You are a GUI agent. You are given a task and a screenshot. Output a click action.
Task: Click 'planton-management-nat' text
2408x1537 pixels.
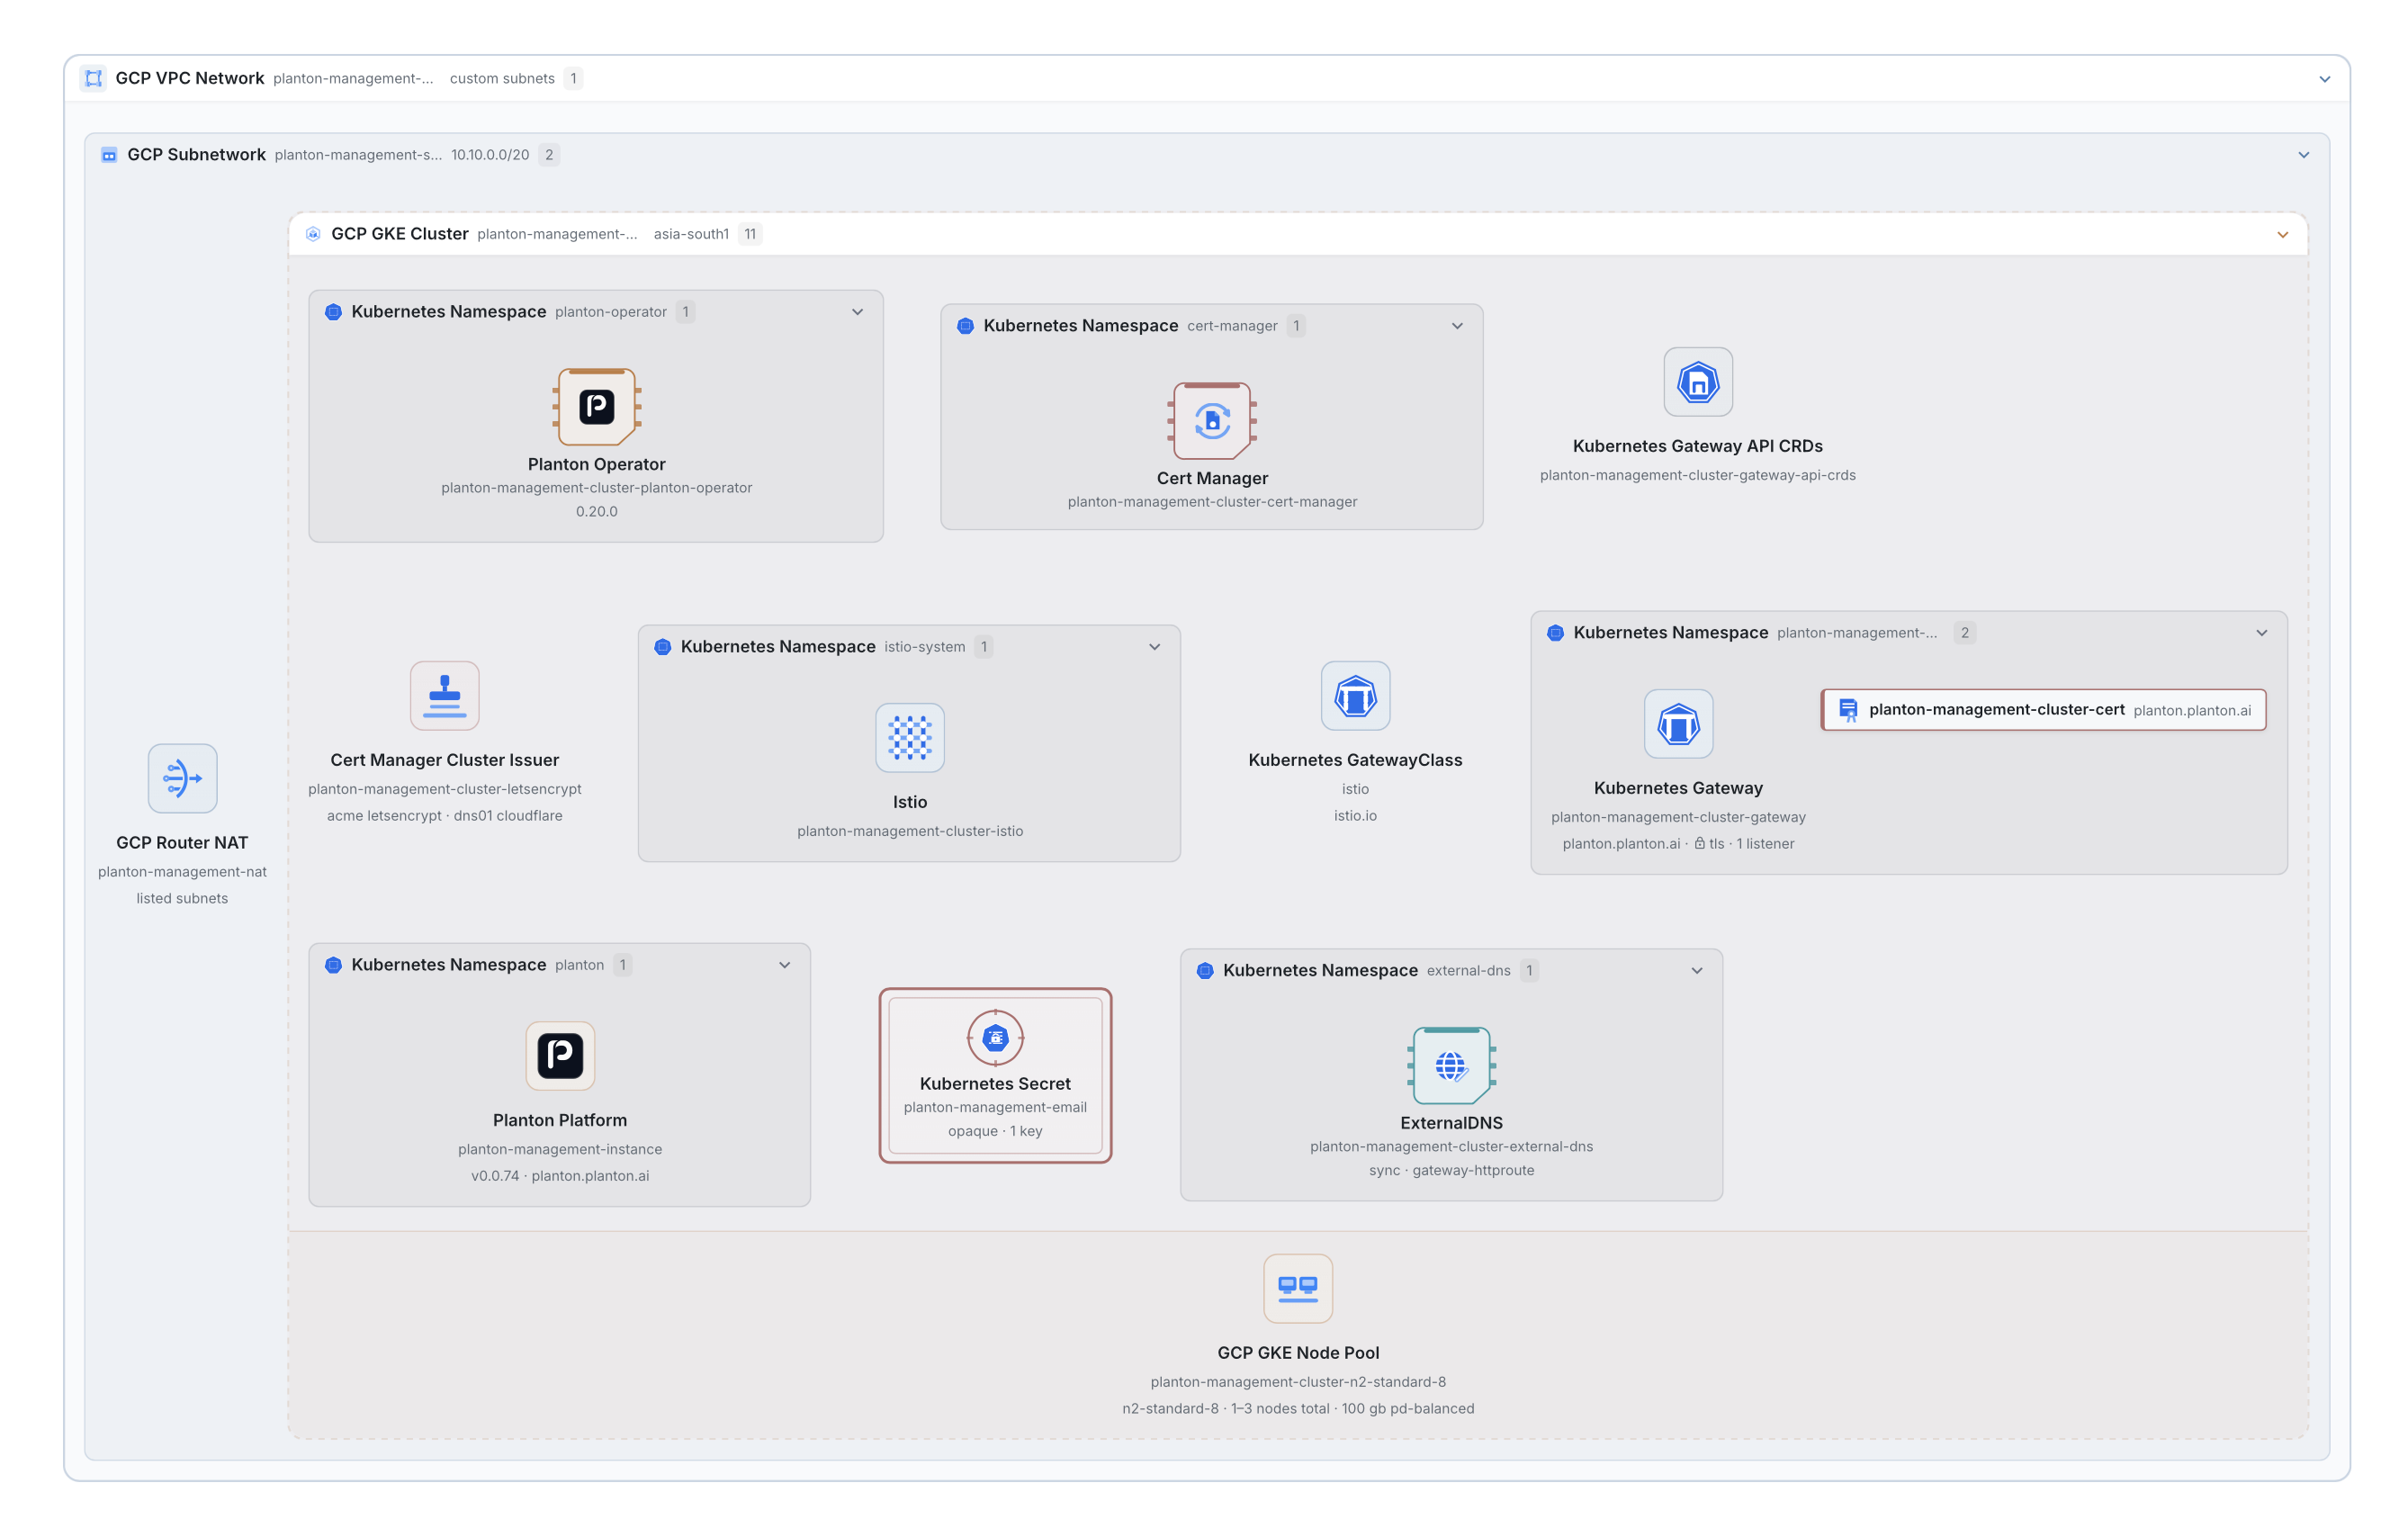pyautogui.click(x=182, y=872)
